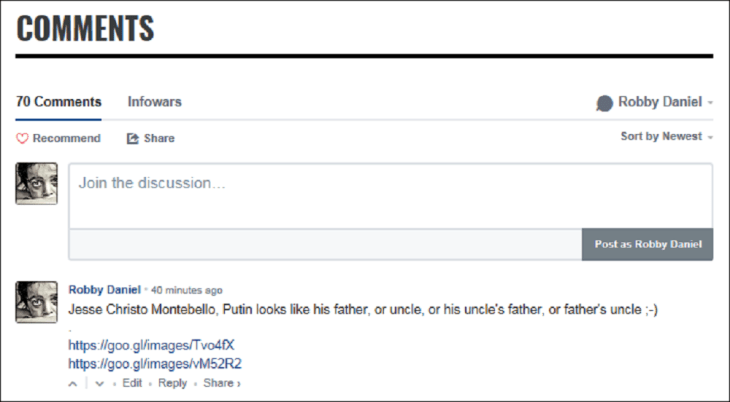Image resolution: width=730 pixels, height=402 pixels.
Task: Click Reply under the comment
Action: pyautogui.click(x=172, y=383)
